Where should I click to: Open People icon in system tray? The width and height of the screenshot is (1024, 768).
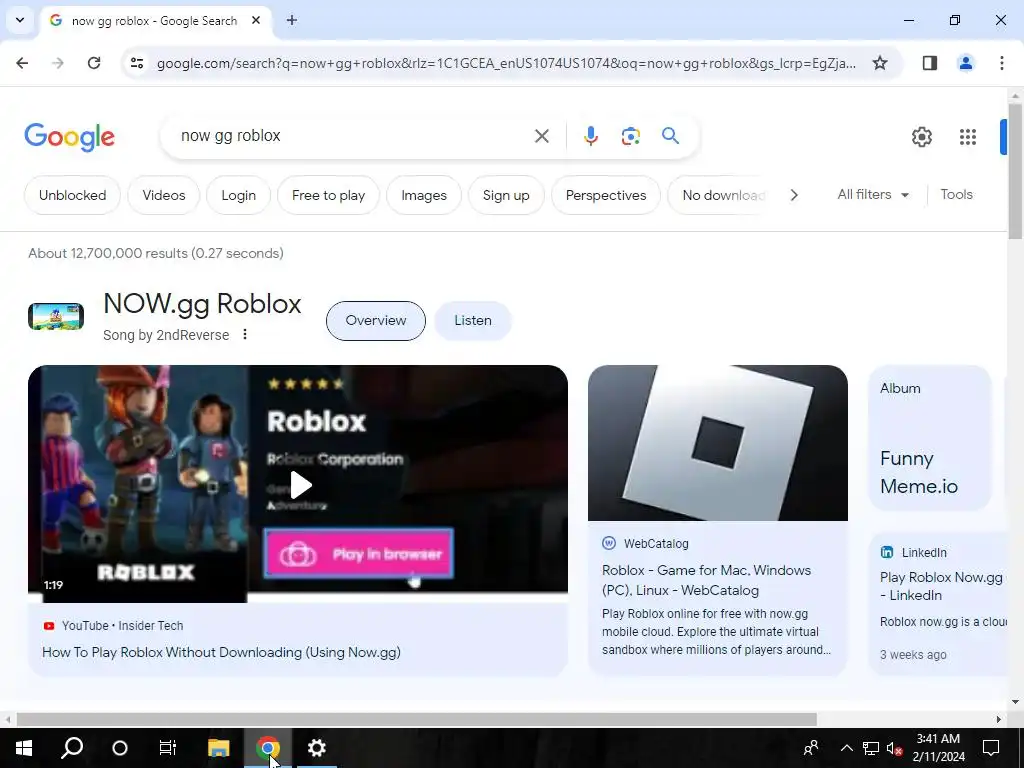pos(810,748)
